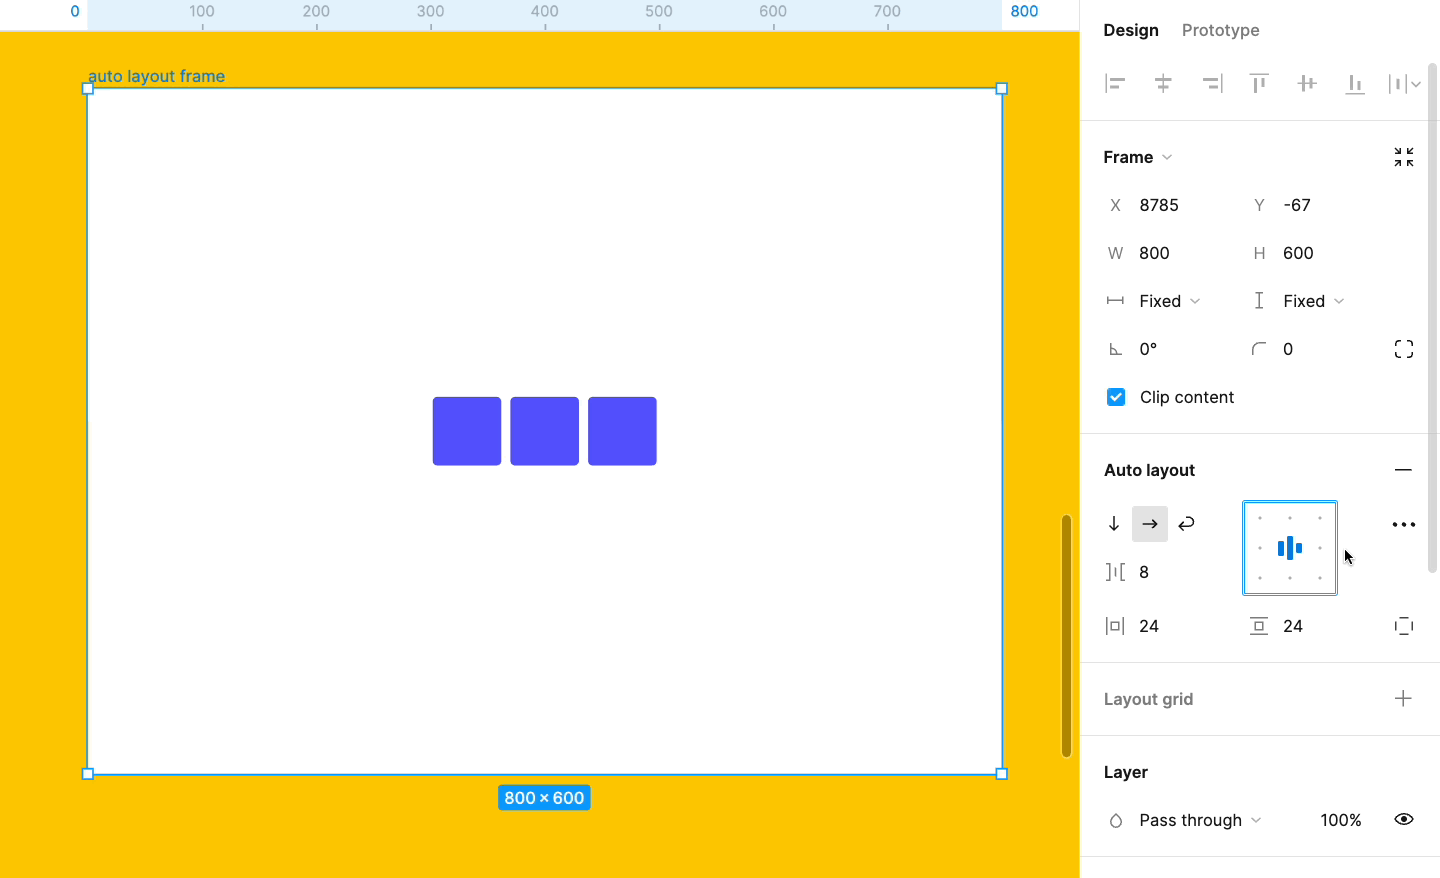1440x878 pixels.
Task: Click the bottom-right alignment dot
Action: [1320, 578]
